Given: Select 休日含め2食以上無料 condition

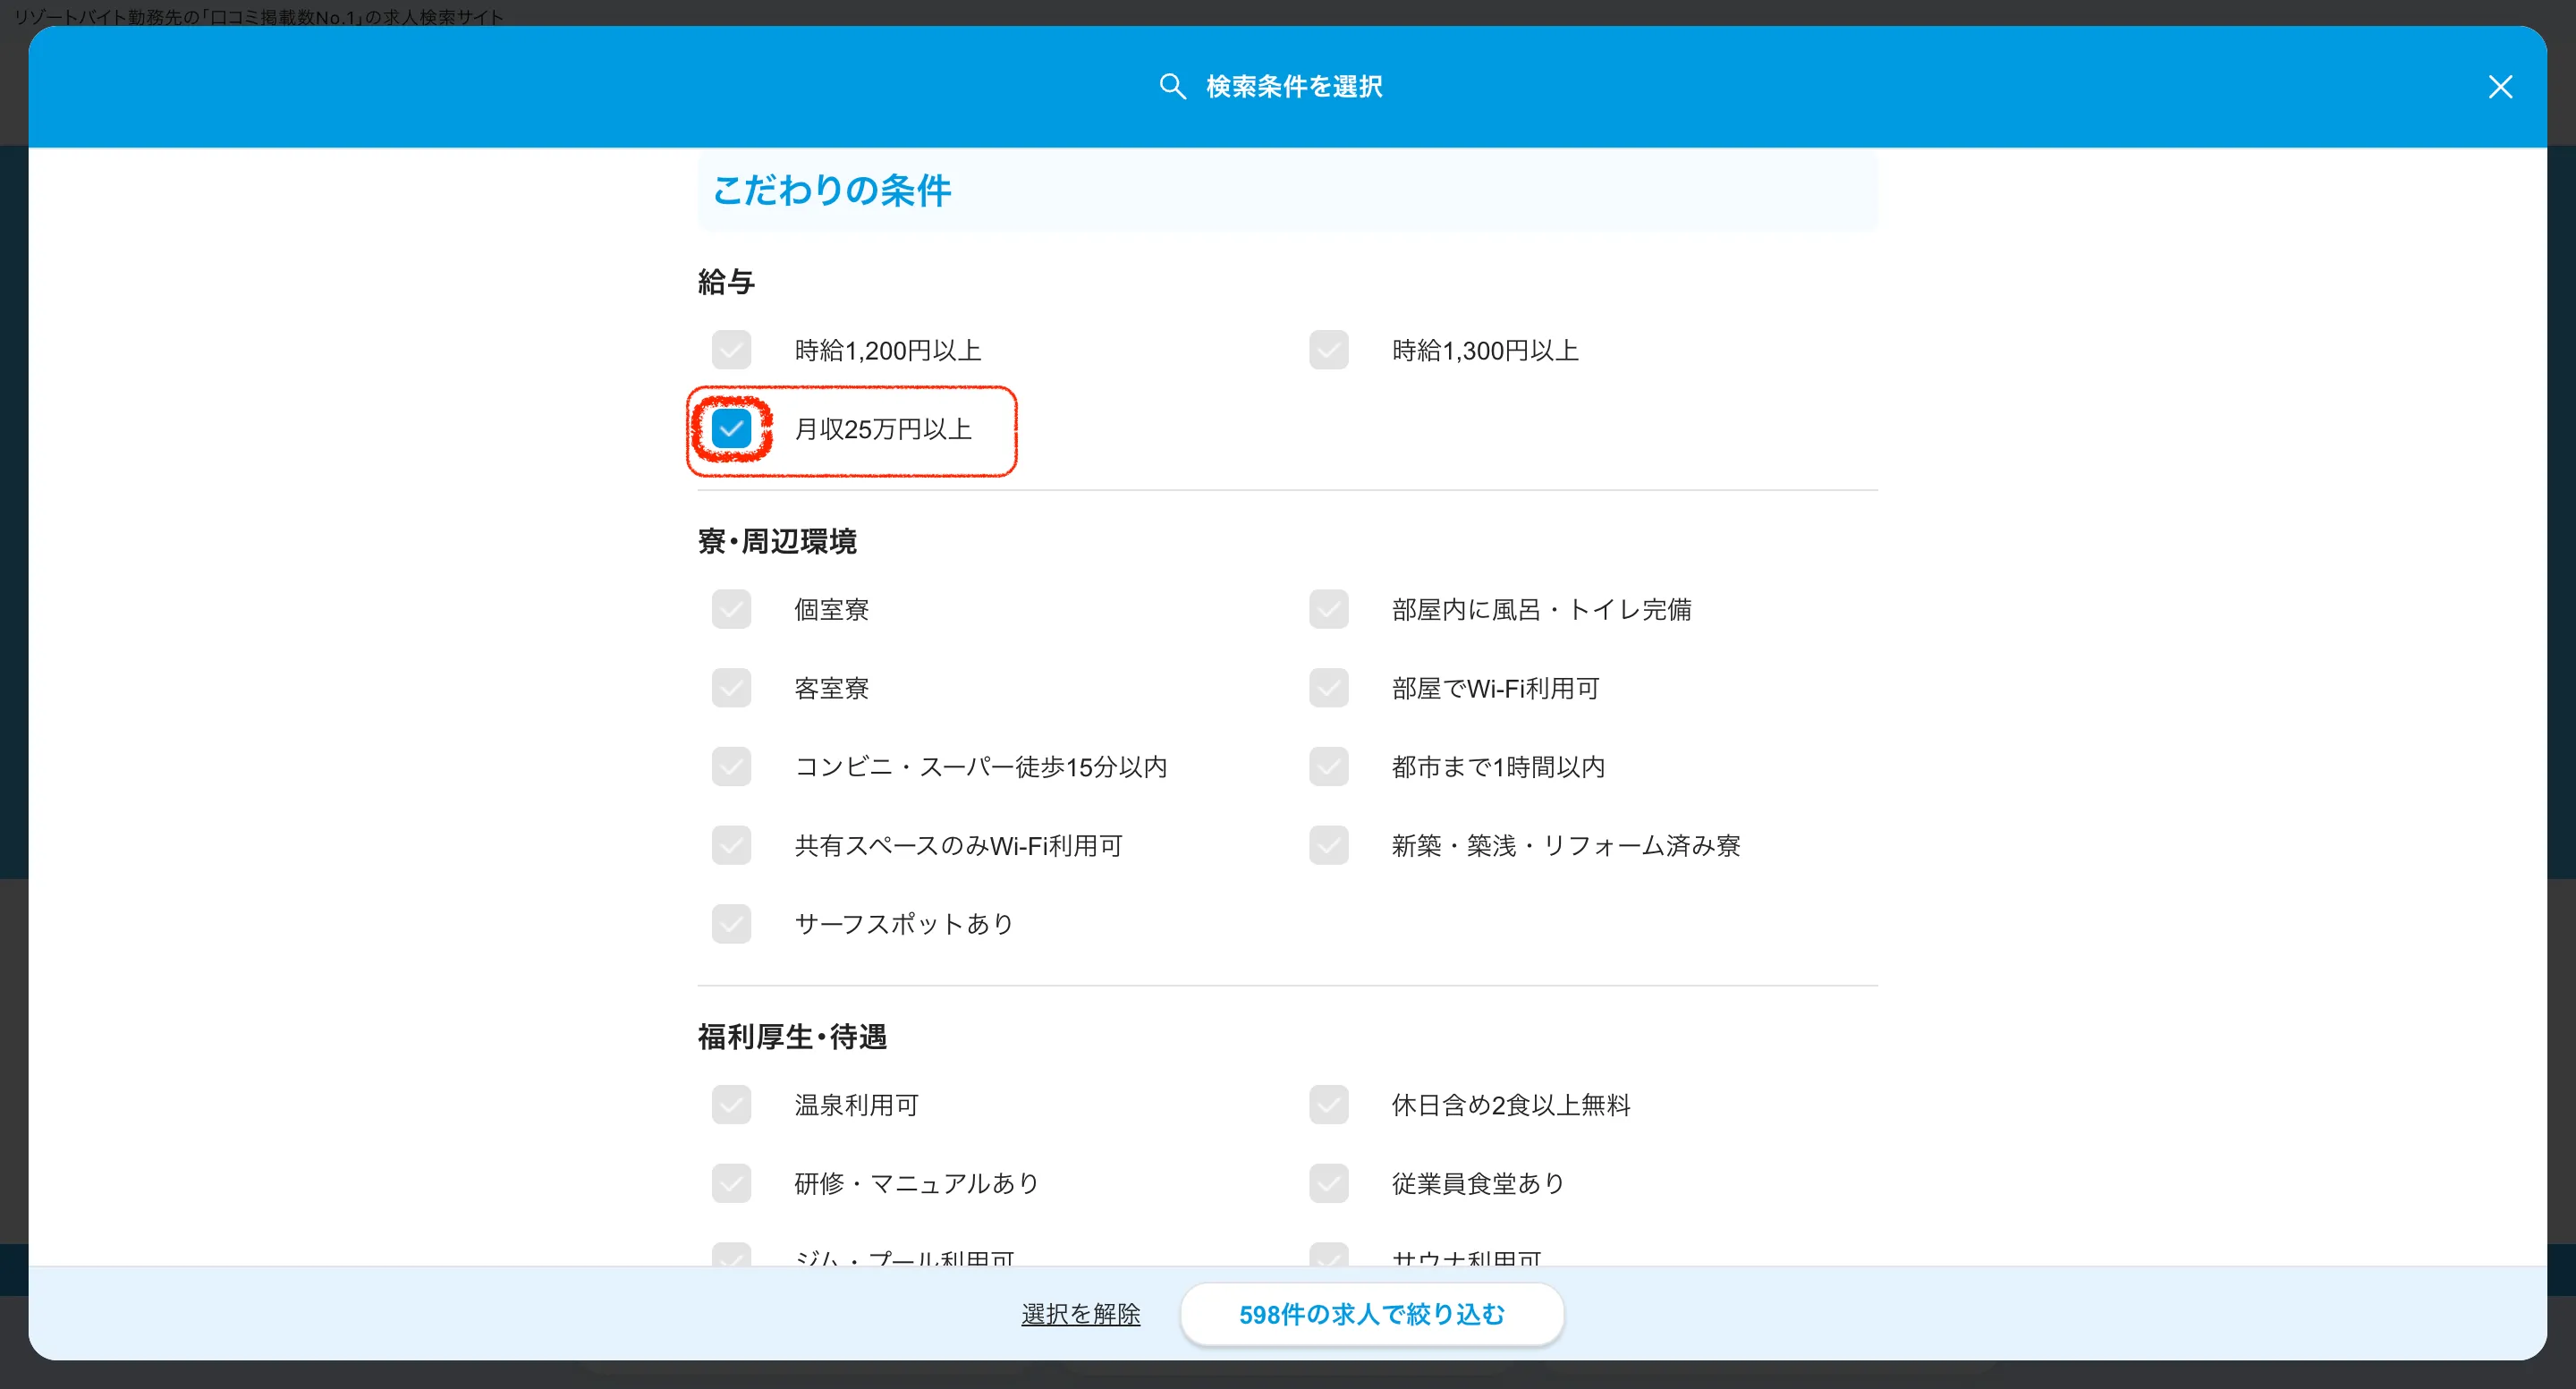Looking at the screenshot, I should [x=1328, y=1104].
